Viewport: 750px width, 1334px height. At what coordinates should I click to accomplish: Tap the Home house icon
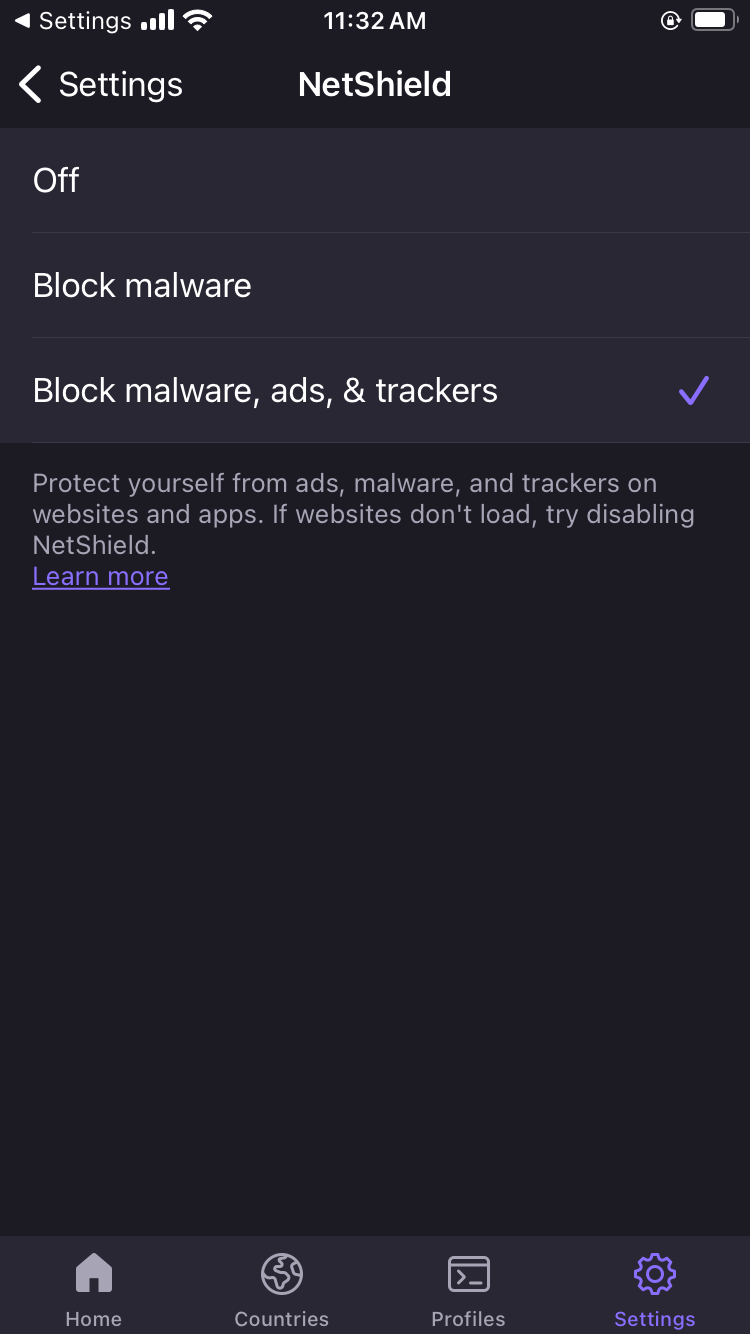click(x=93, y=1274)
